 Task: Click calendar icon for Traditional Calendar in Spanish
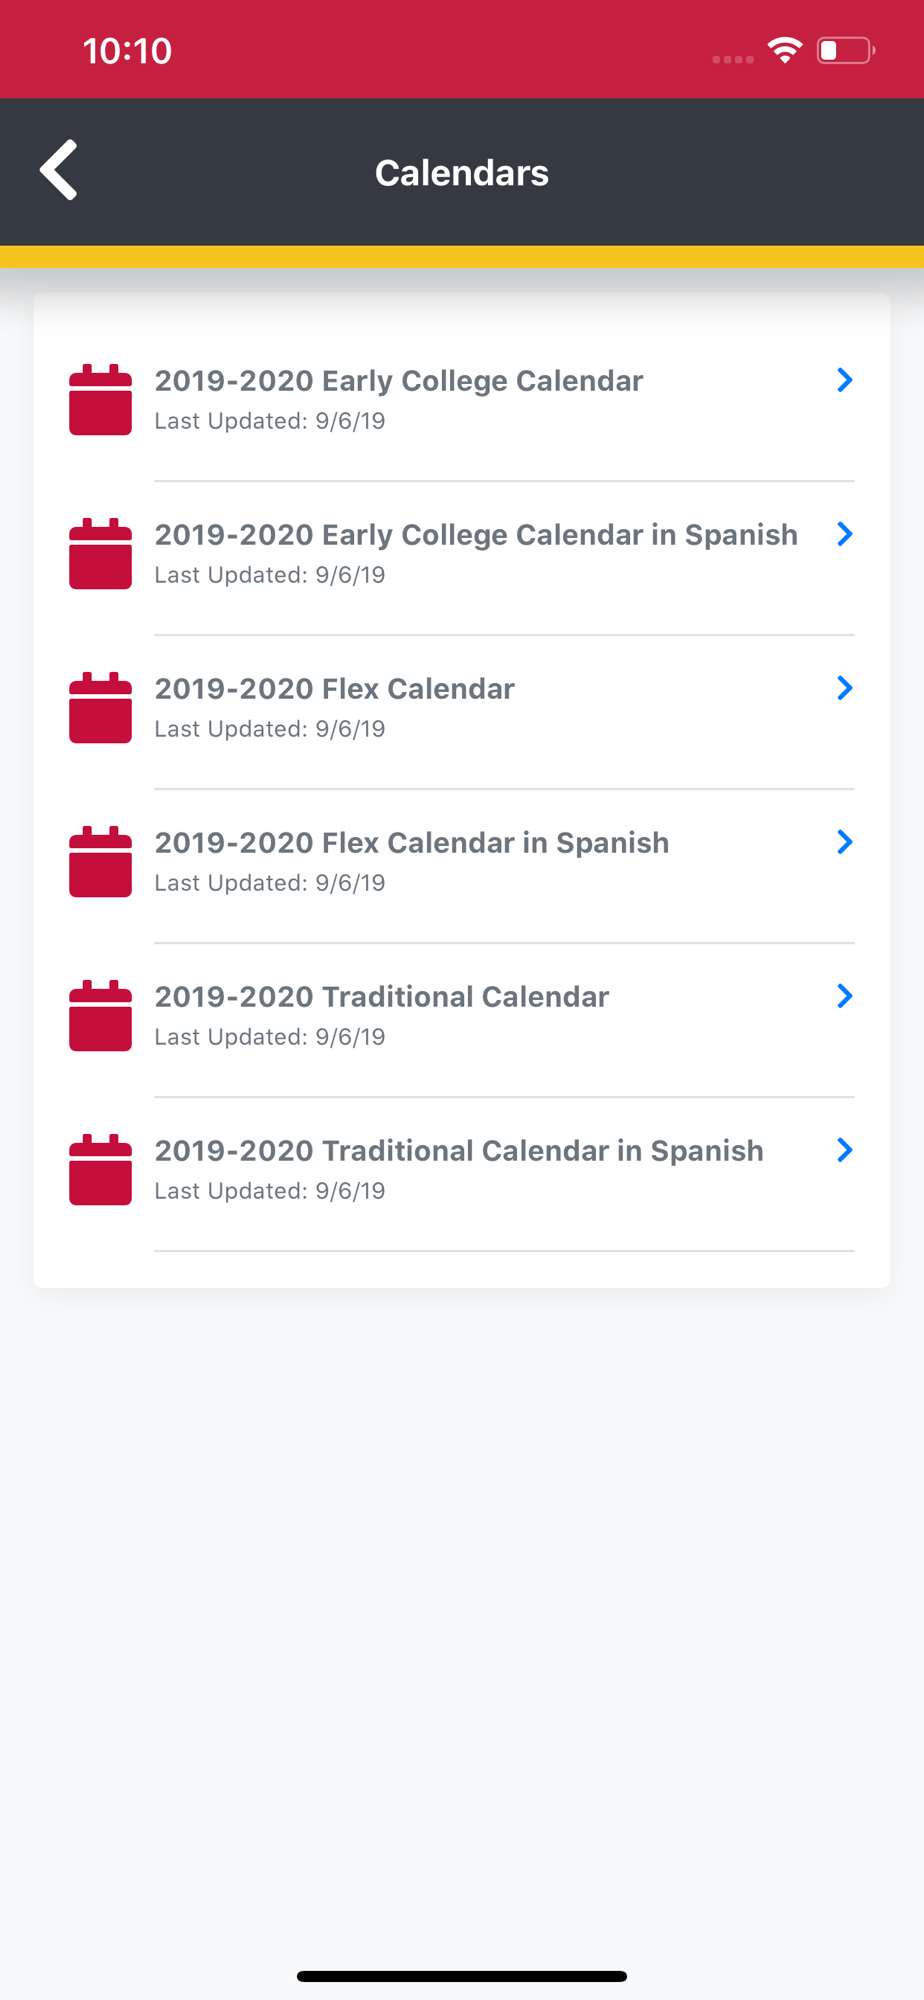(100, 1169)
